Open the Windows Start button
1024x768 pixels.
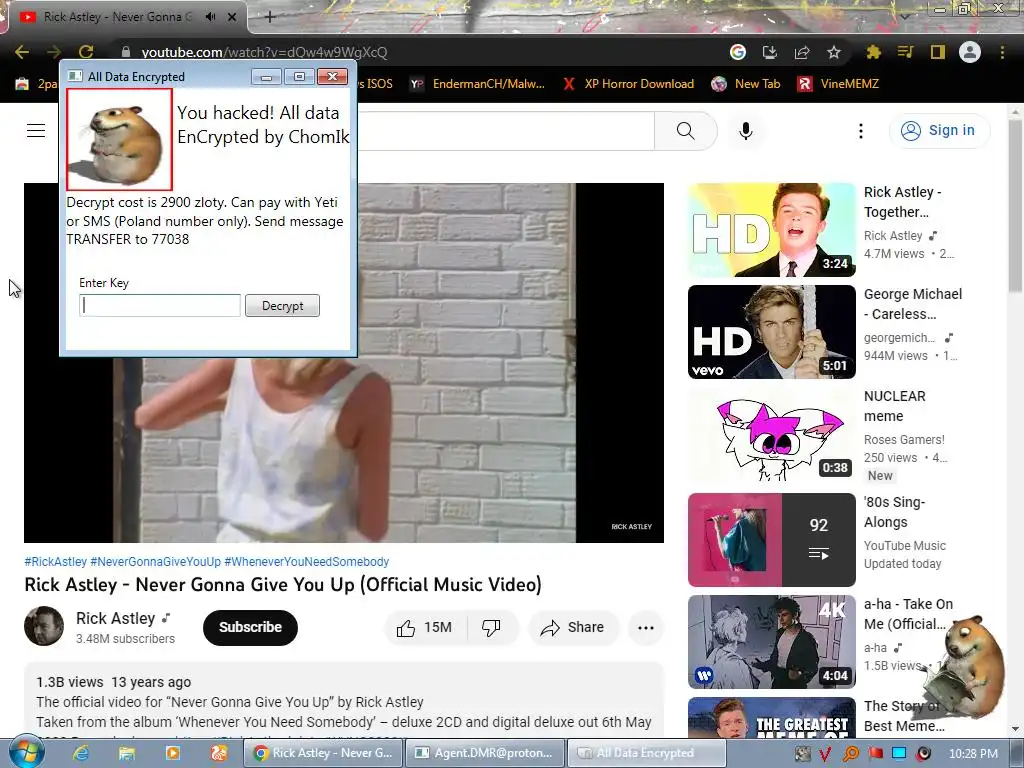point(25,752)
